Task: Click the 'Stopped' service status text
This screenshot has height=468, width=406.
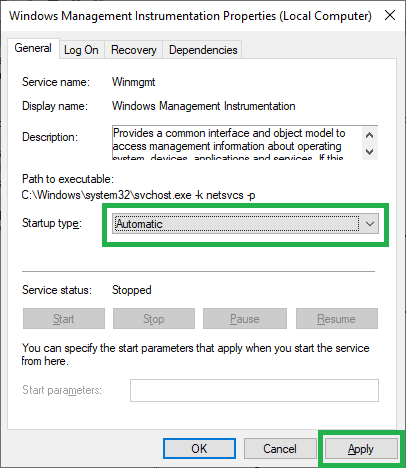Action: (x=132, y=290)
